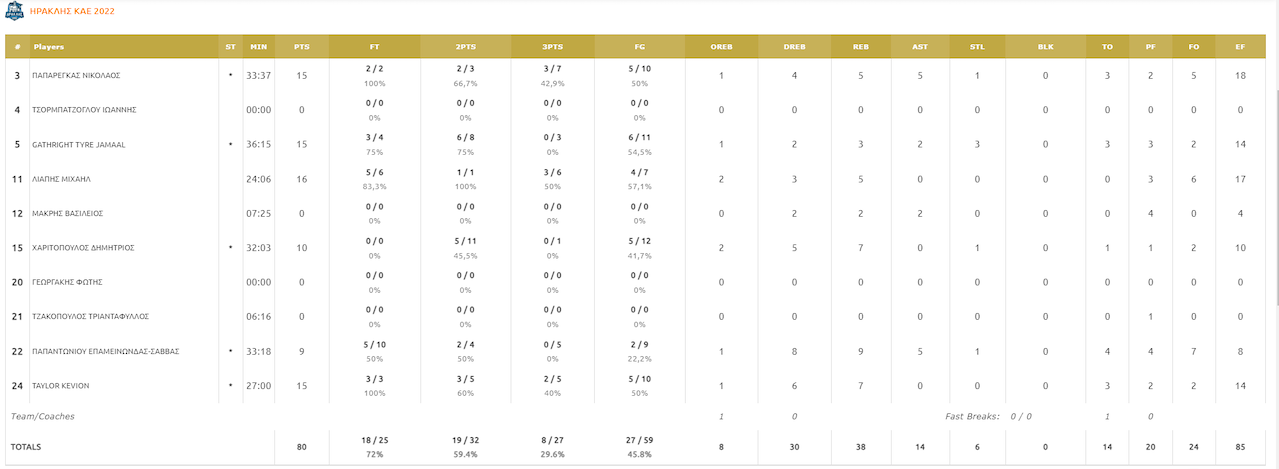Image resolution: width=1279 pixels, height=469 pixels.
Task: Click the Iraklis team logo icon
Action: (x=14, y=9)
